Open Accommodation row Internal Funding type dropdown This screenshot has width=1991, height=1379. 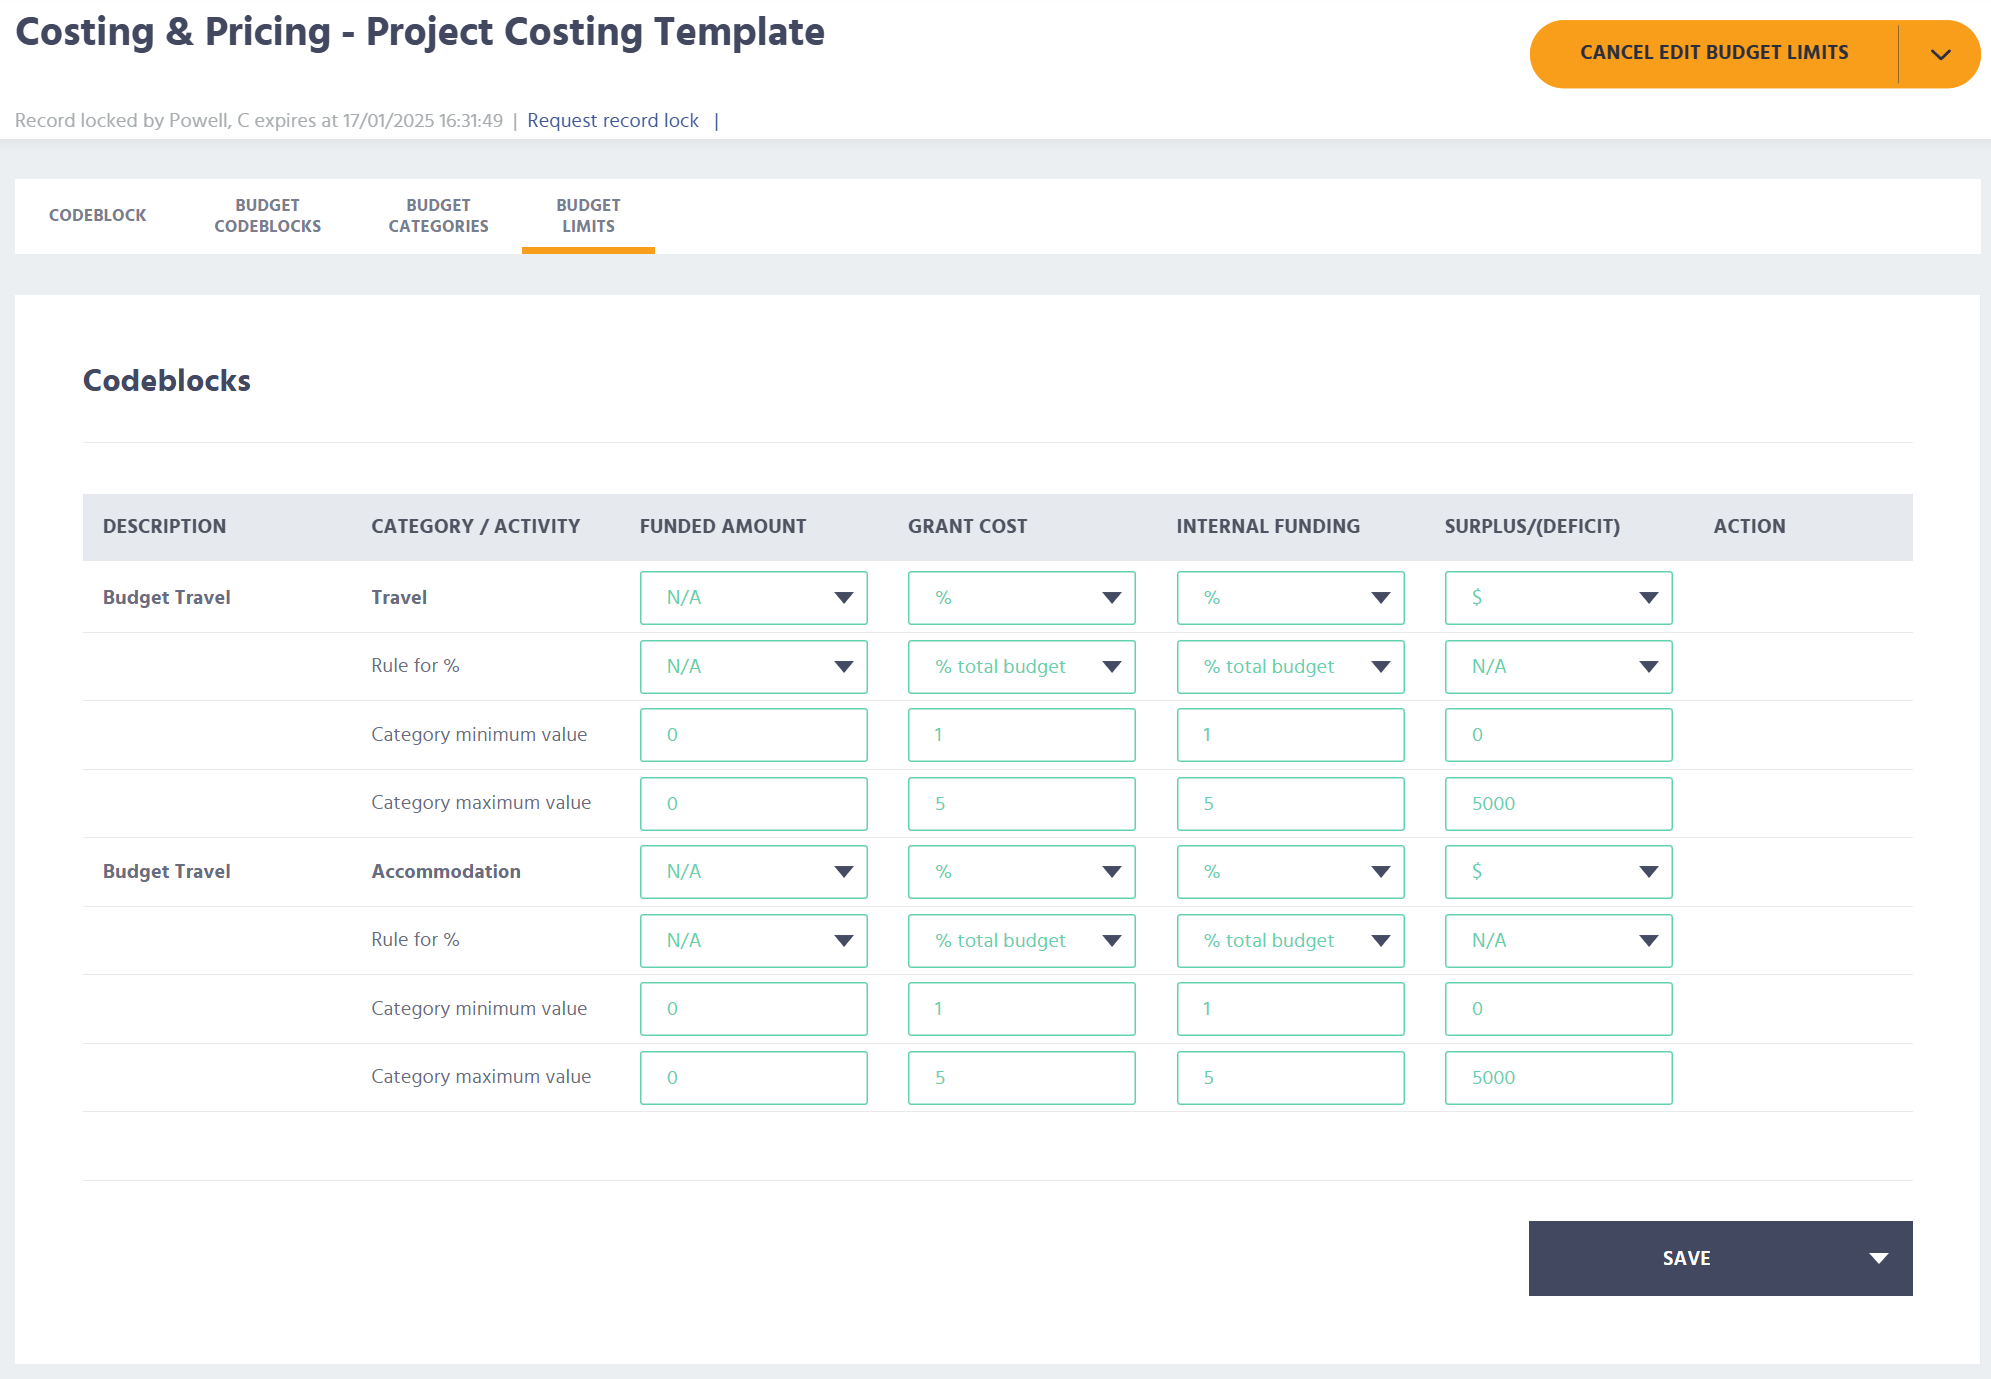click(x=1291, y=872)
